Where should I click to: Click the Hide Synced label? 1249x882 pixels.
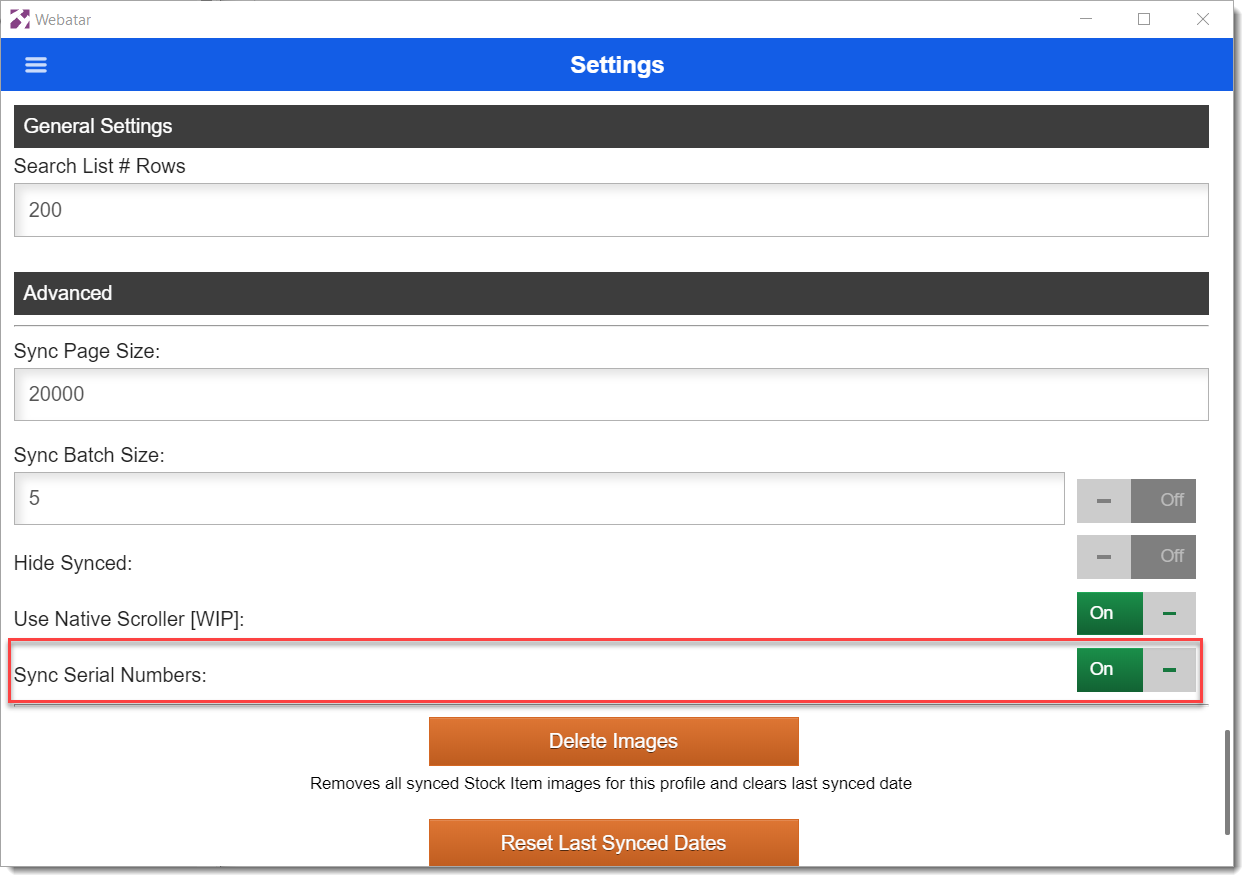pyautogui.click(x=73, y=563)
